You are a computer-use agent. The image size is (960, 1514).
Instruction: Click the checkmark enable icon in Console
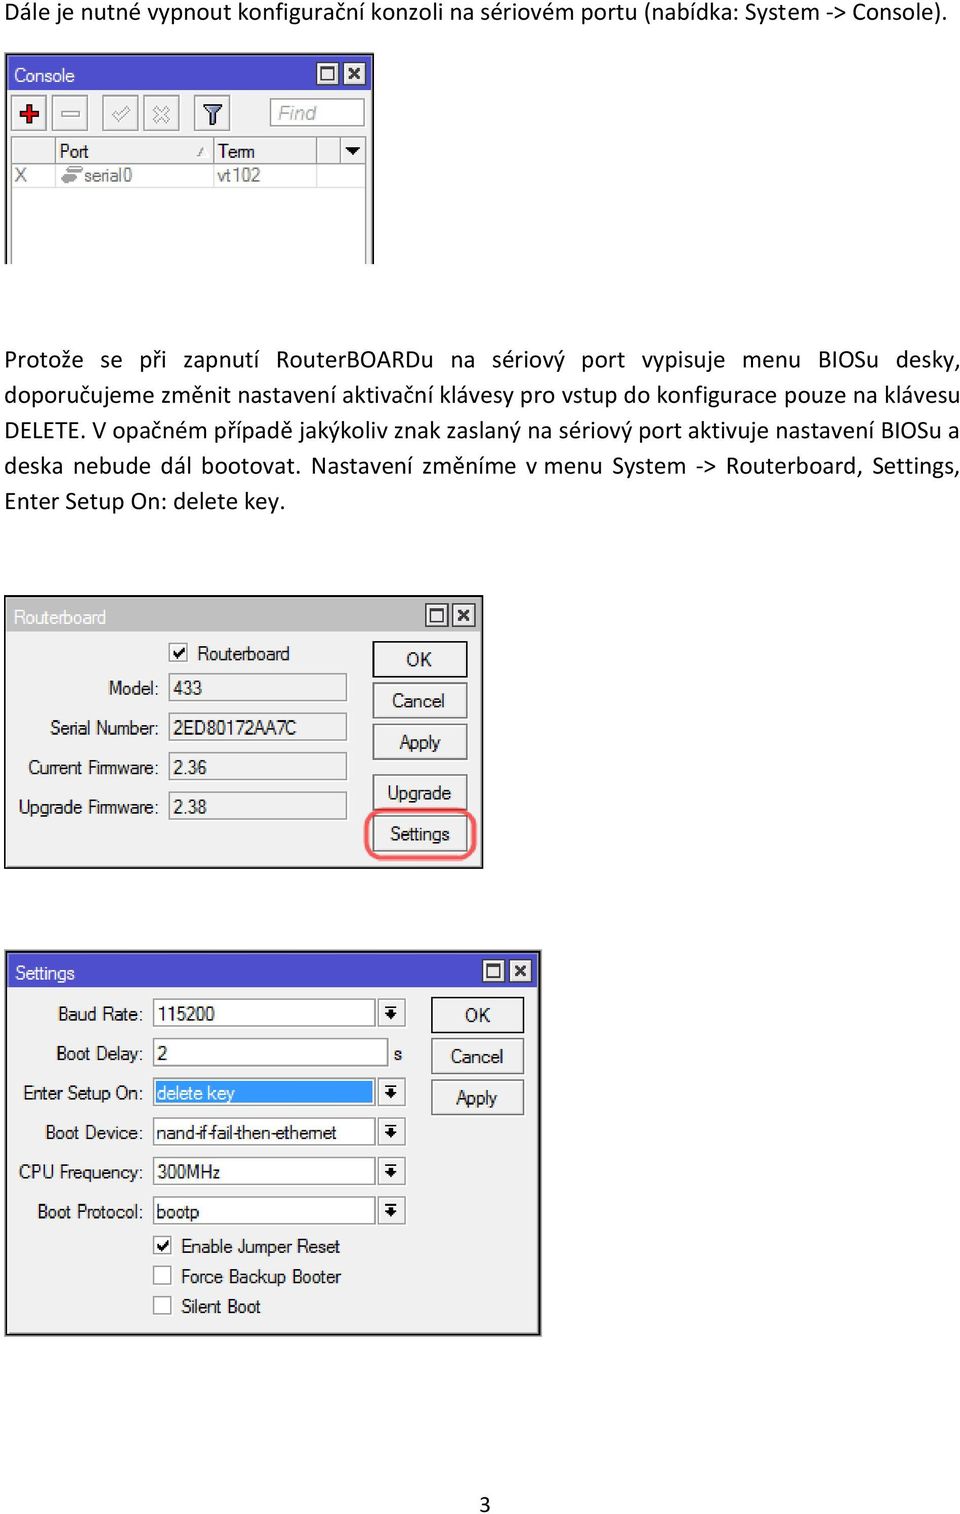pyautogui.click(x=120, y=113)
